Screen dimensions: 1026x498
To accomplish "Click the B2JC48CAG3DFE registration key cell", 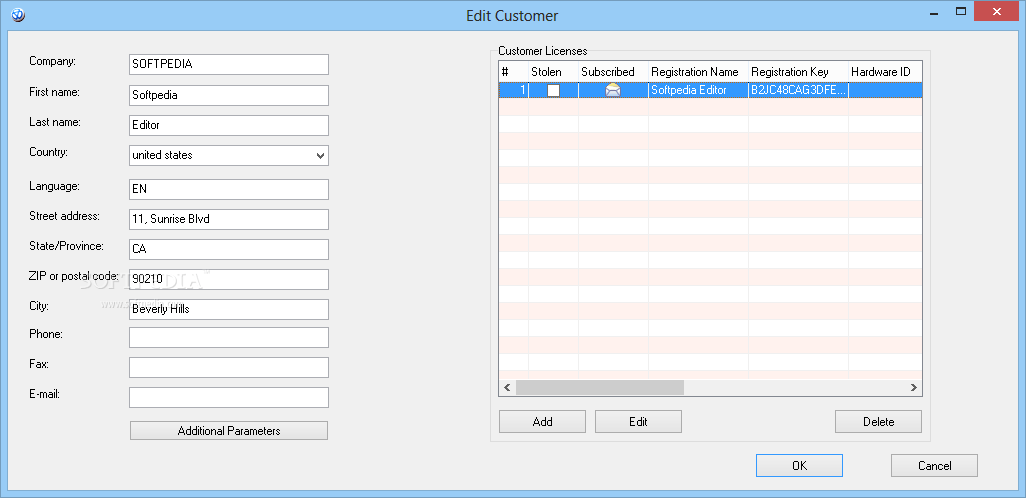I will pos(798,90).
